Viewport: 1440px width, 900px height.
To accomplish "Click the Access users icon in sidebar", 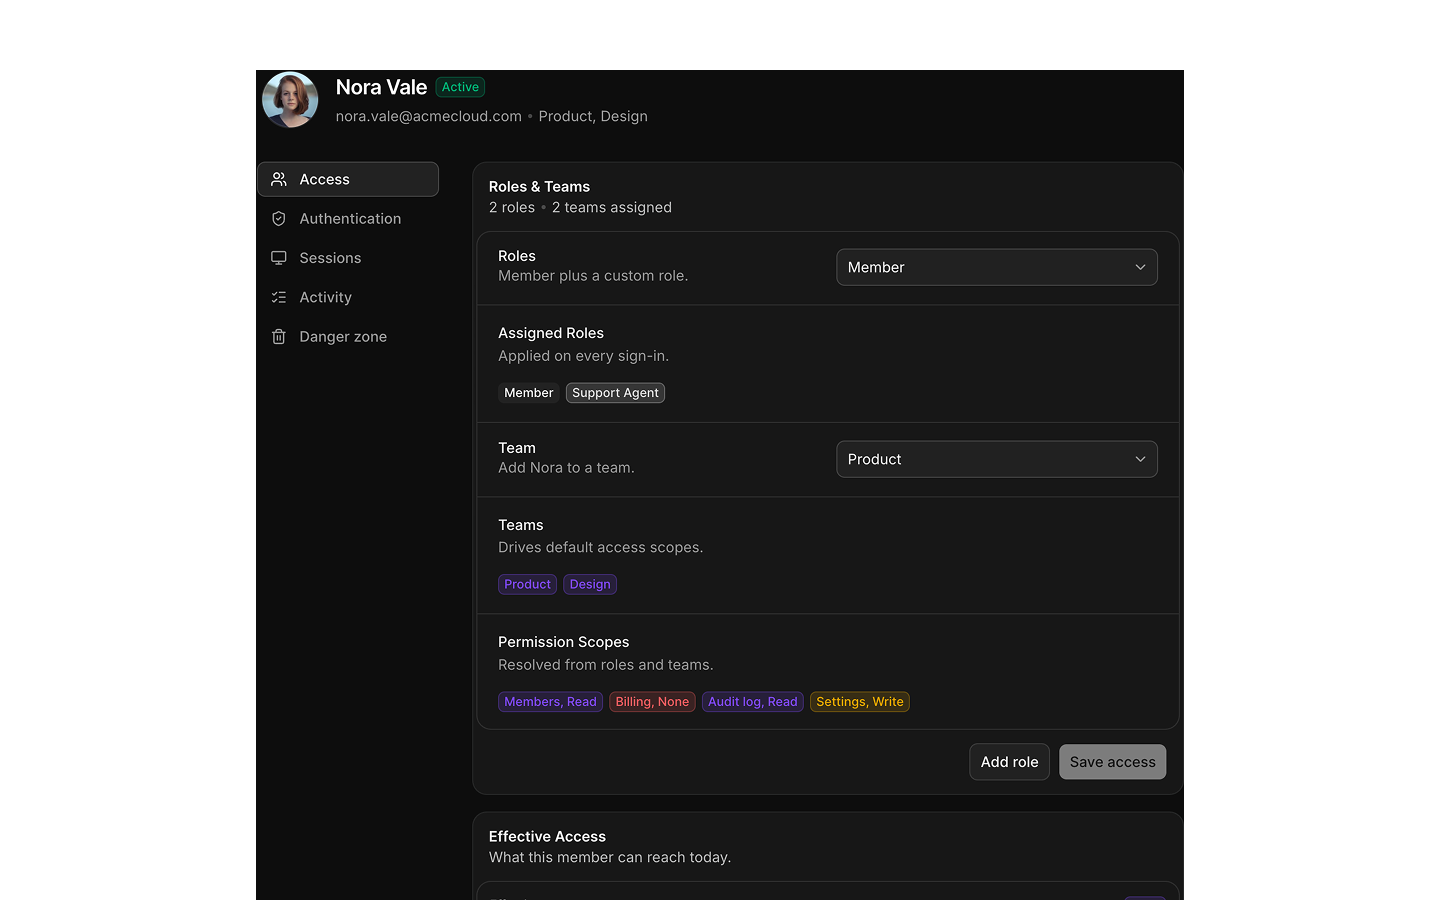I will click(279, 179).
